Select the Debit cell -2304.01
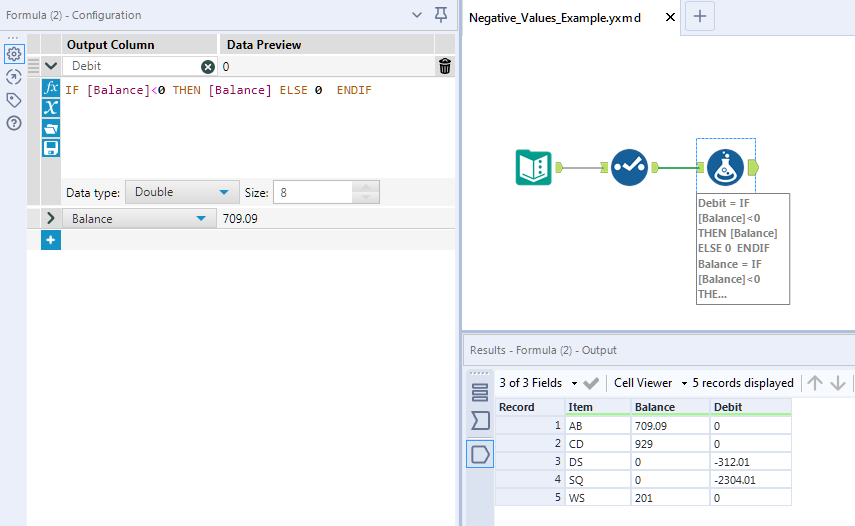The width and height of the screenshot is (855, 526). pyautogui.click(x=750, y=480)
